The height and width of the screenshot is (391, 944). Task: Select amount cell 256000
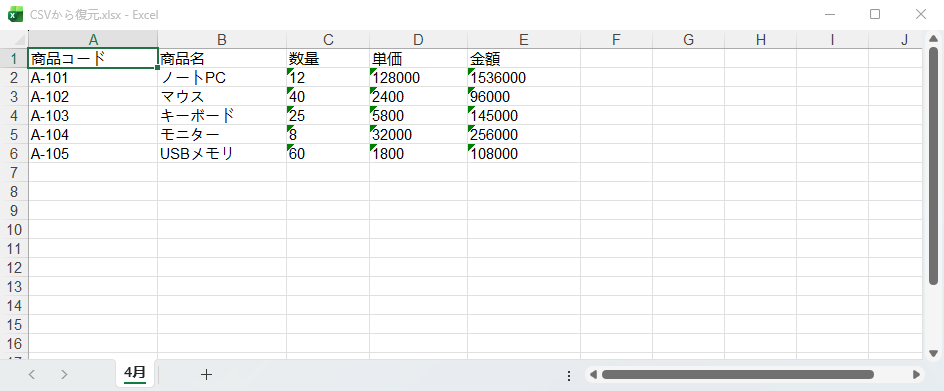tap(524, 134)
